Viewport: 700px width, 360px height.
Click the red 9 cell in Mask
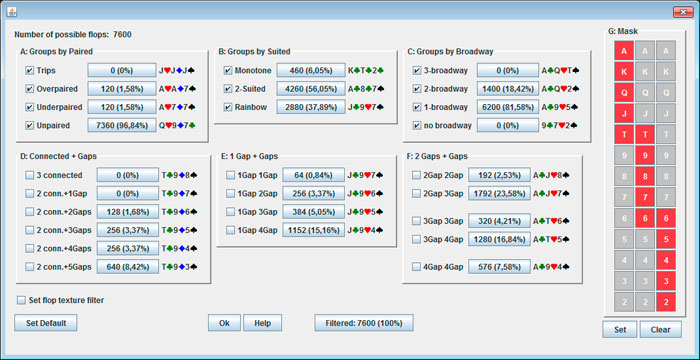(x=645, y=155)
